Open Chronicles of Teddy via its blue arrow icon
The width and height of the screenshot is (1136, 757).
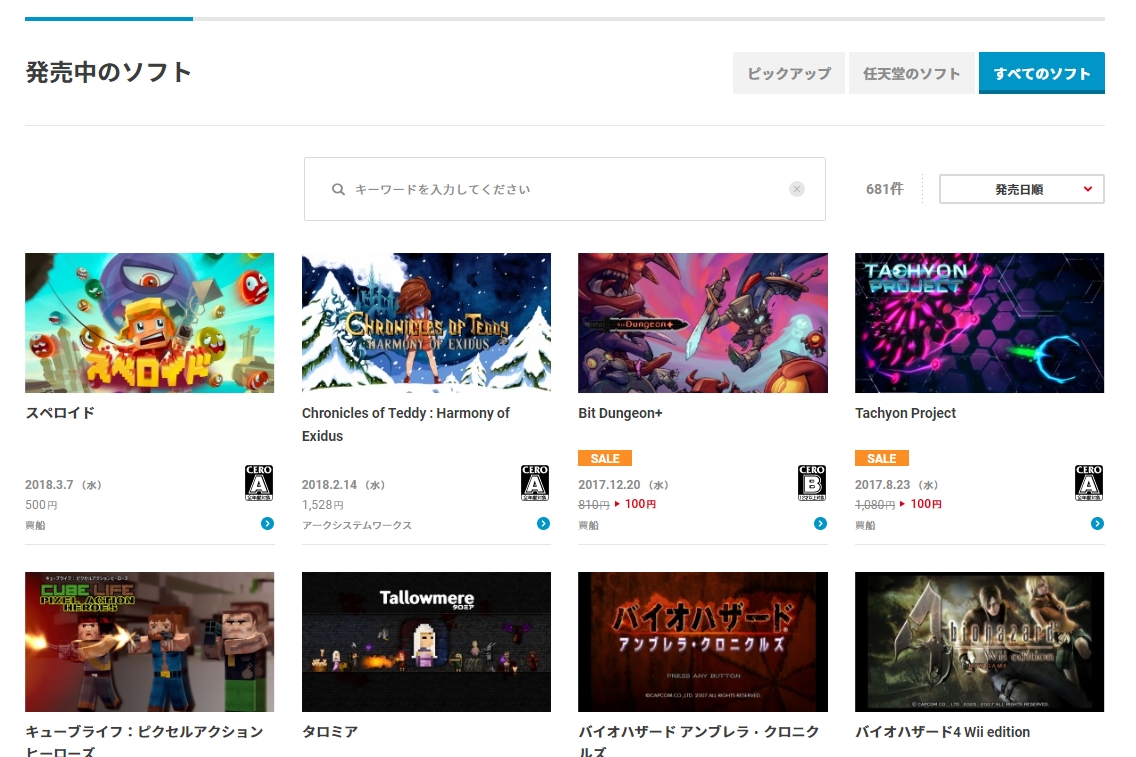click(x=543, y=523)
